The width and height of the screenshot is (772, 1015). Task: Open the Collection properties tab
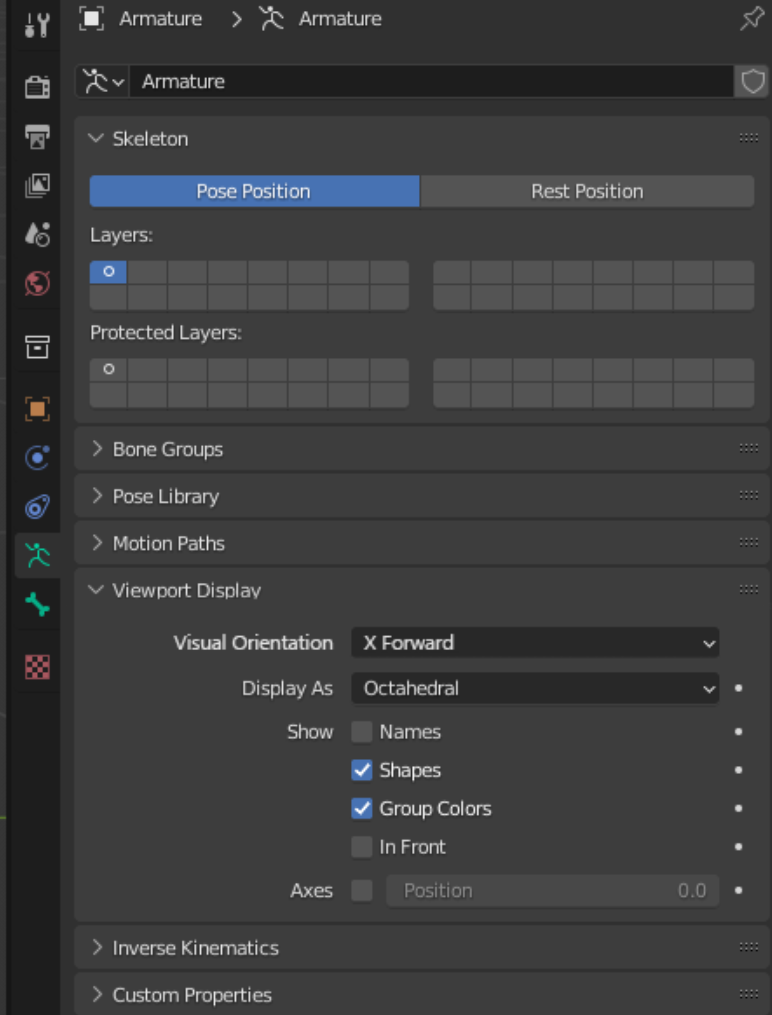point(37,347)
